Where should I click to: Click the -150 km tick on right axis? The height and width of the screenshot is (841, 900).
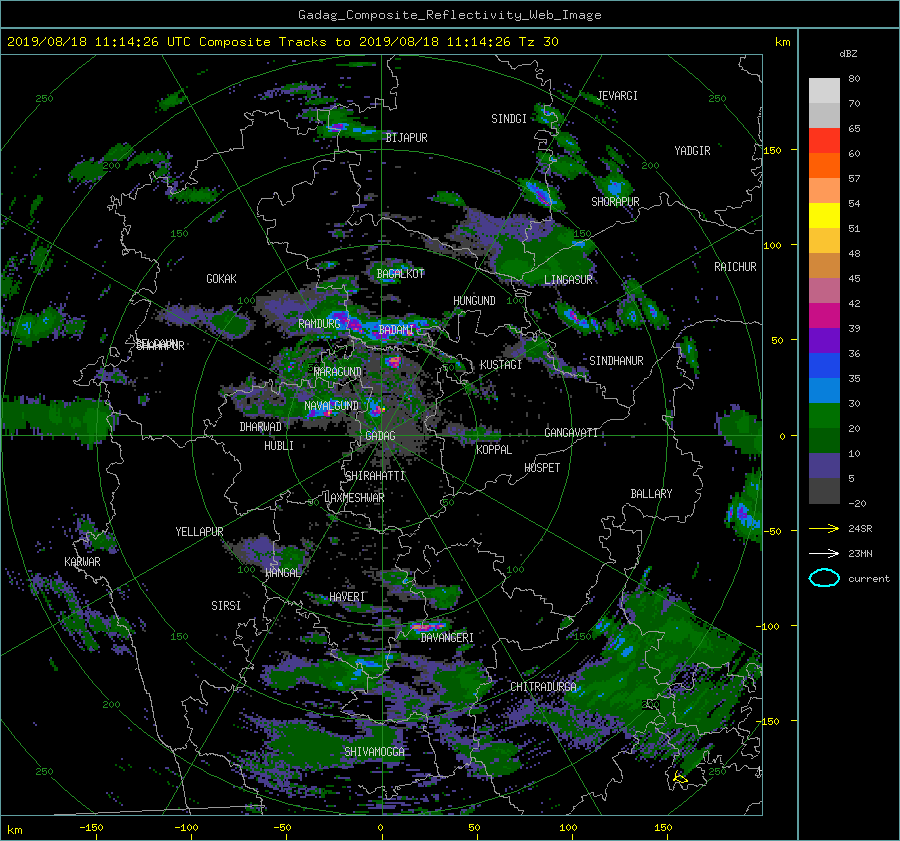[770, 721]
